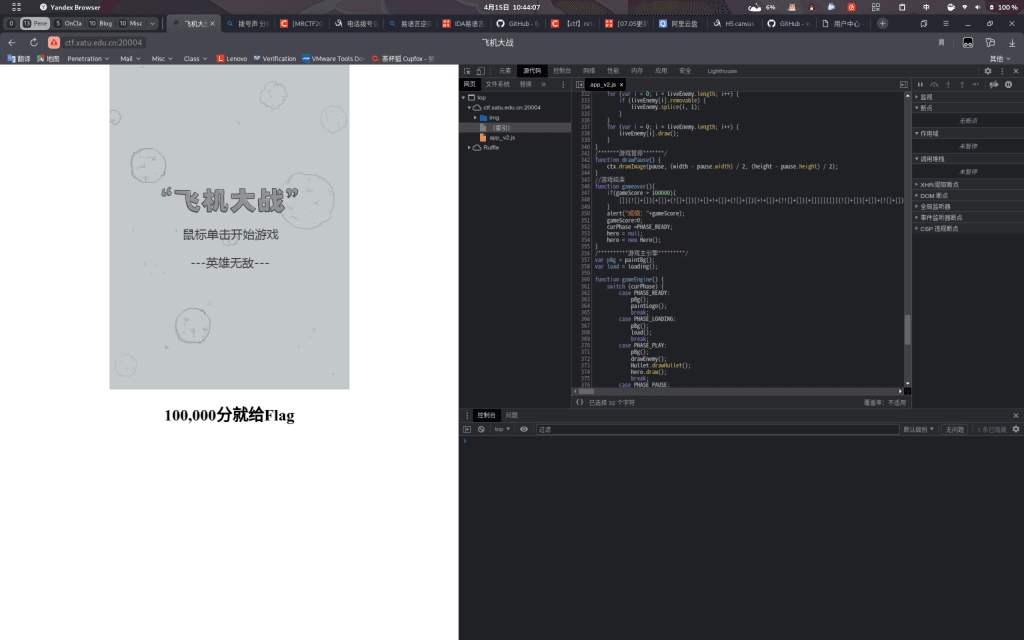Image resolution: width=1024 pixels, height=640 pixels.
Task: Reload the page in the browser
Action: (34, 42)
